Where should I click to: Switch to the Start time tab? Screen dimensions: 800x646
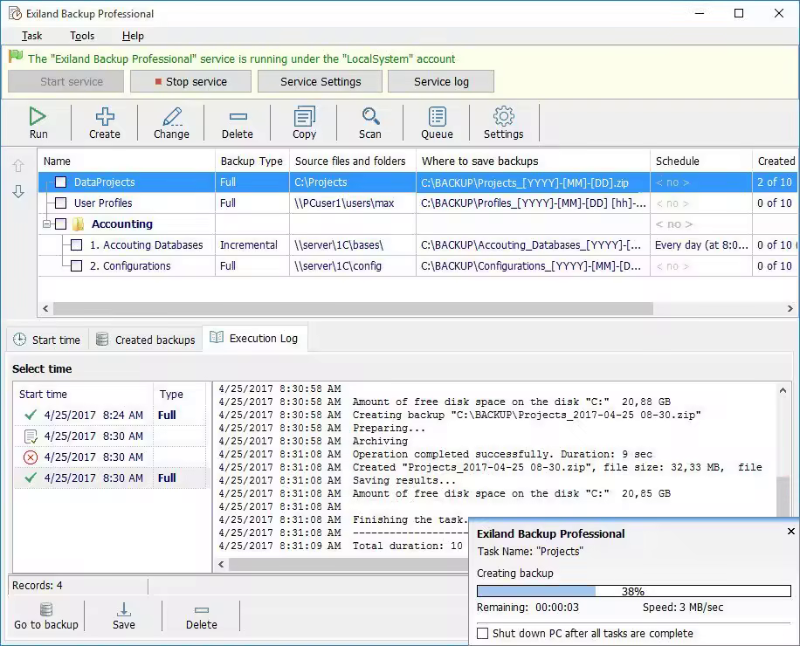point(47,340)
